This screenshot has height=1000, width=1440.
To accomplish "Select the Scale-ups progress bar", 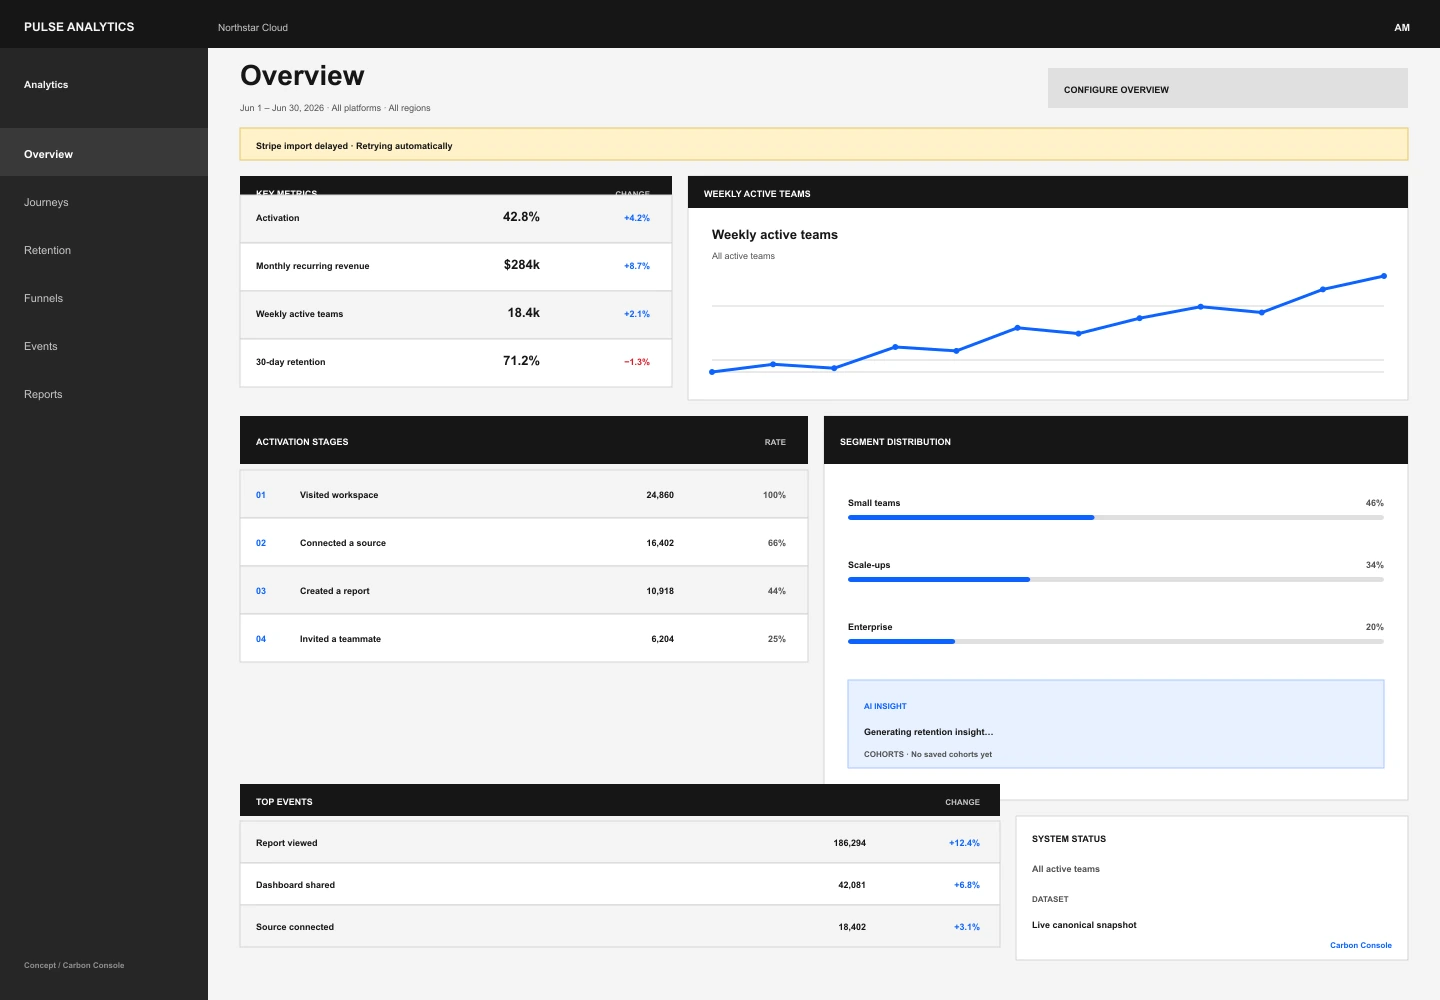I will [1116, 579].
